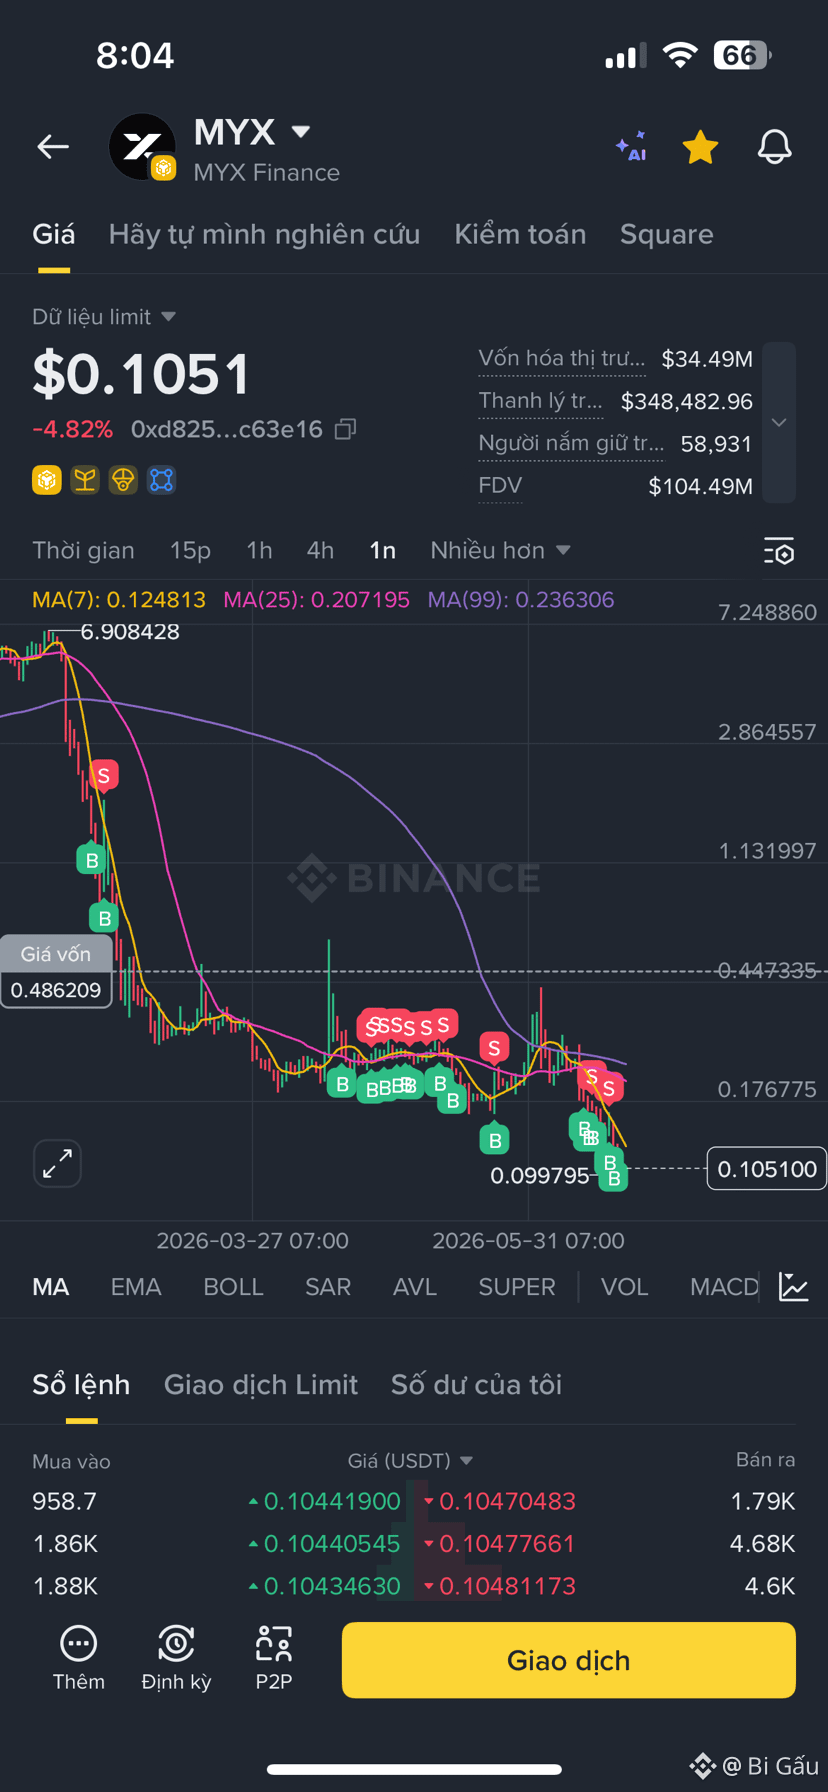Tap the FDV label
Image resolution: width=828 pixels, height=1792 pixels.
(500, 486)
